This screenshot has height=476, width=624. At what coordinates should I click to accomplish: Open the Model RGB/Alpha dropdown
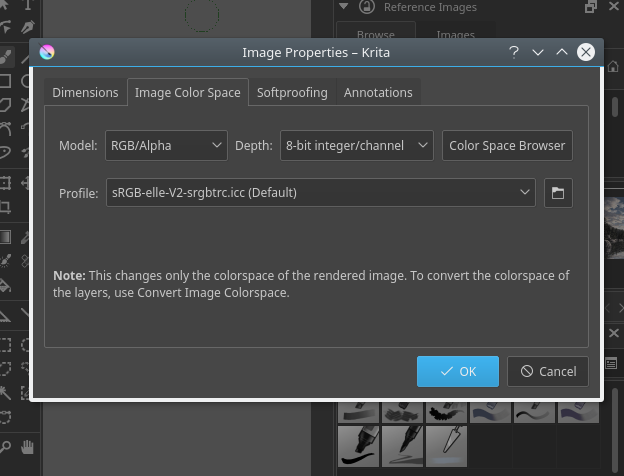(166, 146)
